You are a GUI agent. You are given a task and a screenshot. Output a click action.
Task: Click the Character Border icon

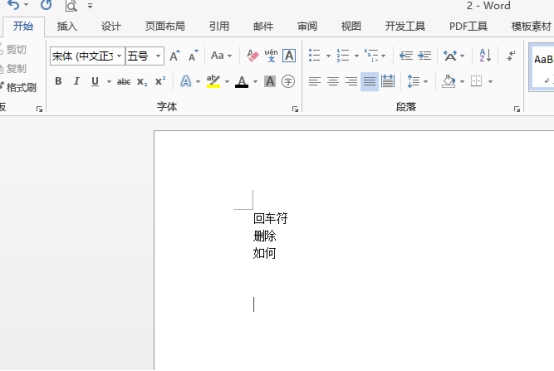[x=289, y=56]
